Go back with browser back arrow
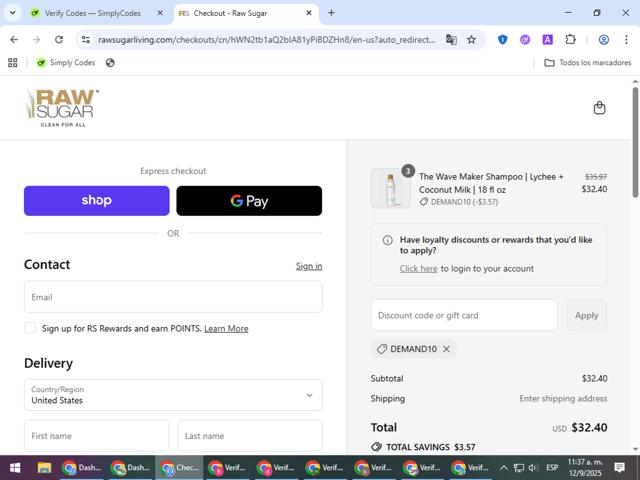The height and width of the screenshot is (480, 640). click(x=14, y=40)
